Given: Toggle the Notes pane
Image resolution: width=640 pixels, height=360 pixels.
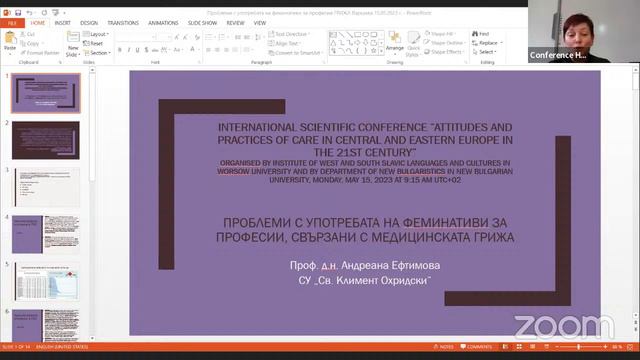Looking at the screenshot, I should tap(443, 347).
